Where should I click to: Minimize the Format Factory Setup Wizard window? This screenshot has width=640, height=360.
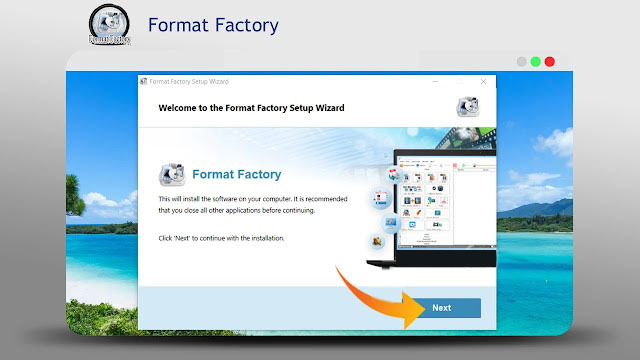(x=436, y=82)
